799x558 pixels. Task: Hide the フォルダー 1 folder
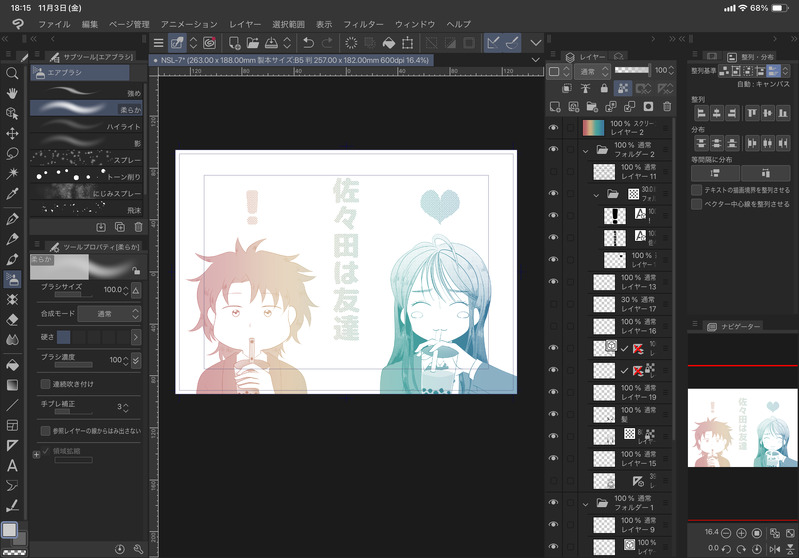click(553, 502)
